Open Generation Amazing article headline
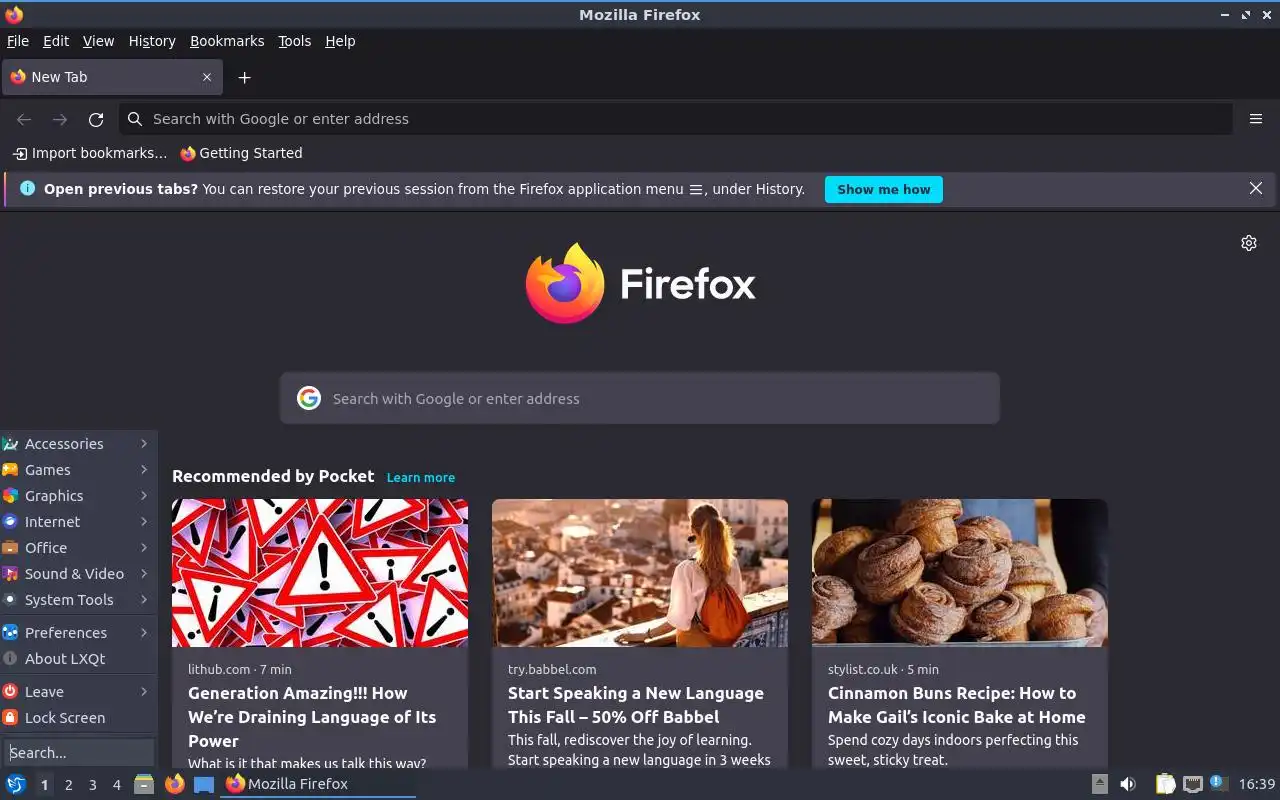This screenshot has height=800, width=1280. 312,717
